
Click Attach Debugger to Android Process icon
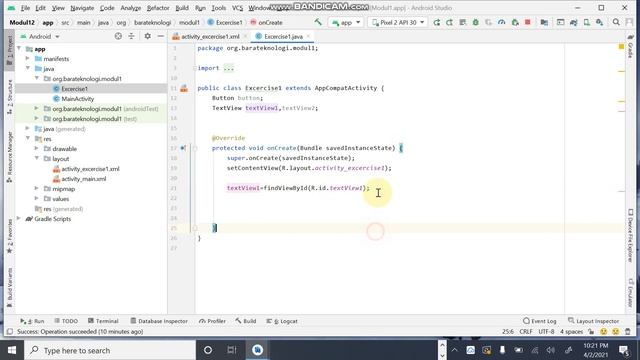[515, 22]
